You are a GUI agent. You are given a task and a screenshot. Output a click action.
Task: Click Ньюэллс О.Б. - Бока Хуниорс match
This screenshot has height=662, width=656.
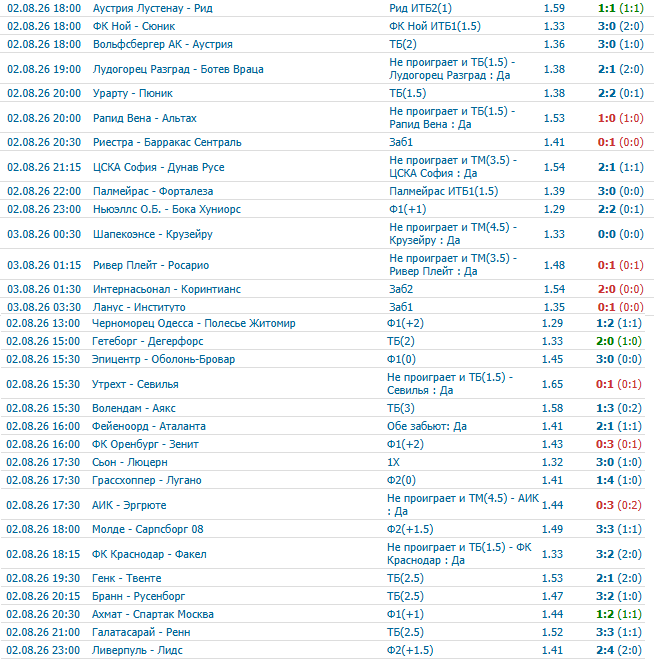click(x=167, y=209)
